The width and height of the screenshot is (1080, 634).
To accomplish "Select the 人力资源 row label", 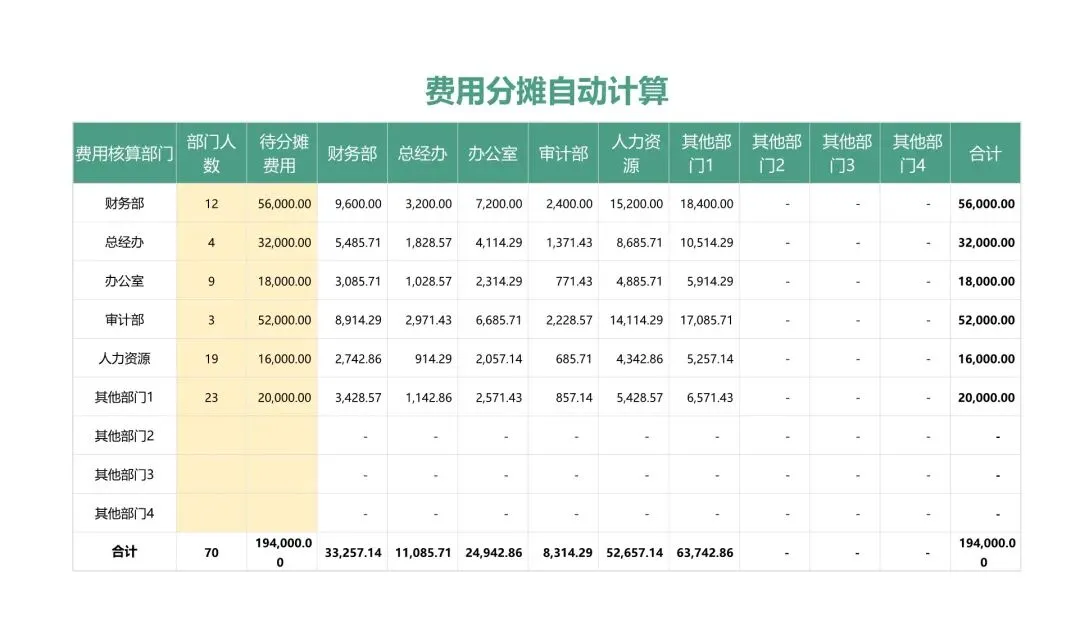I will pos(125,358).
